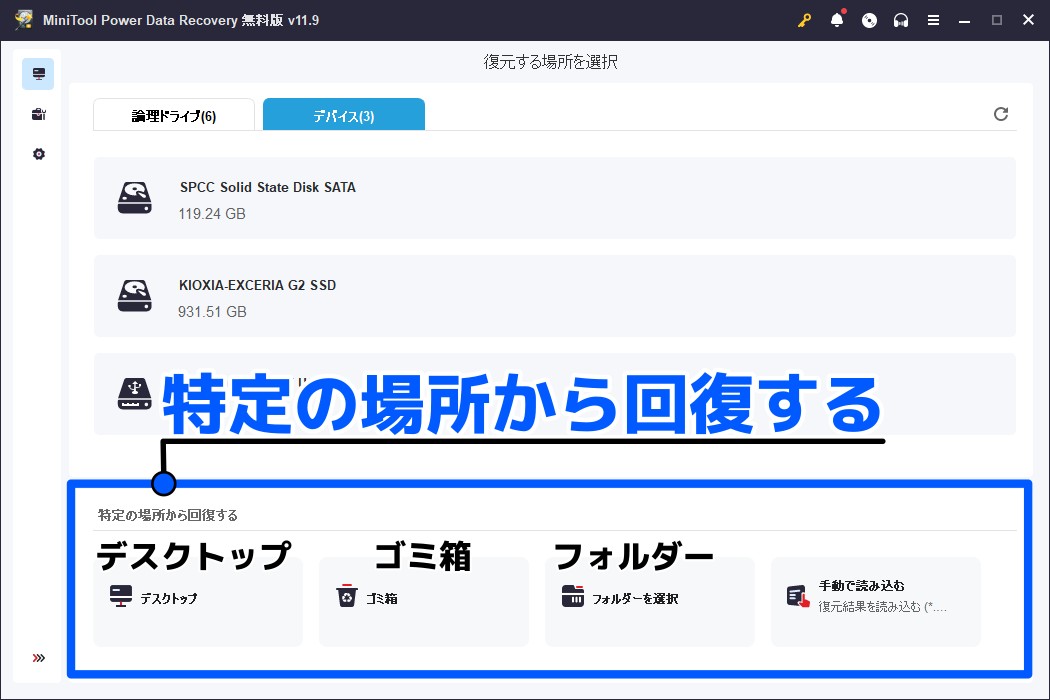This screenshot has height=700, width=1050.
Task: Select the data recovery monitor icon in sidebar
Action: [38, 73]
